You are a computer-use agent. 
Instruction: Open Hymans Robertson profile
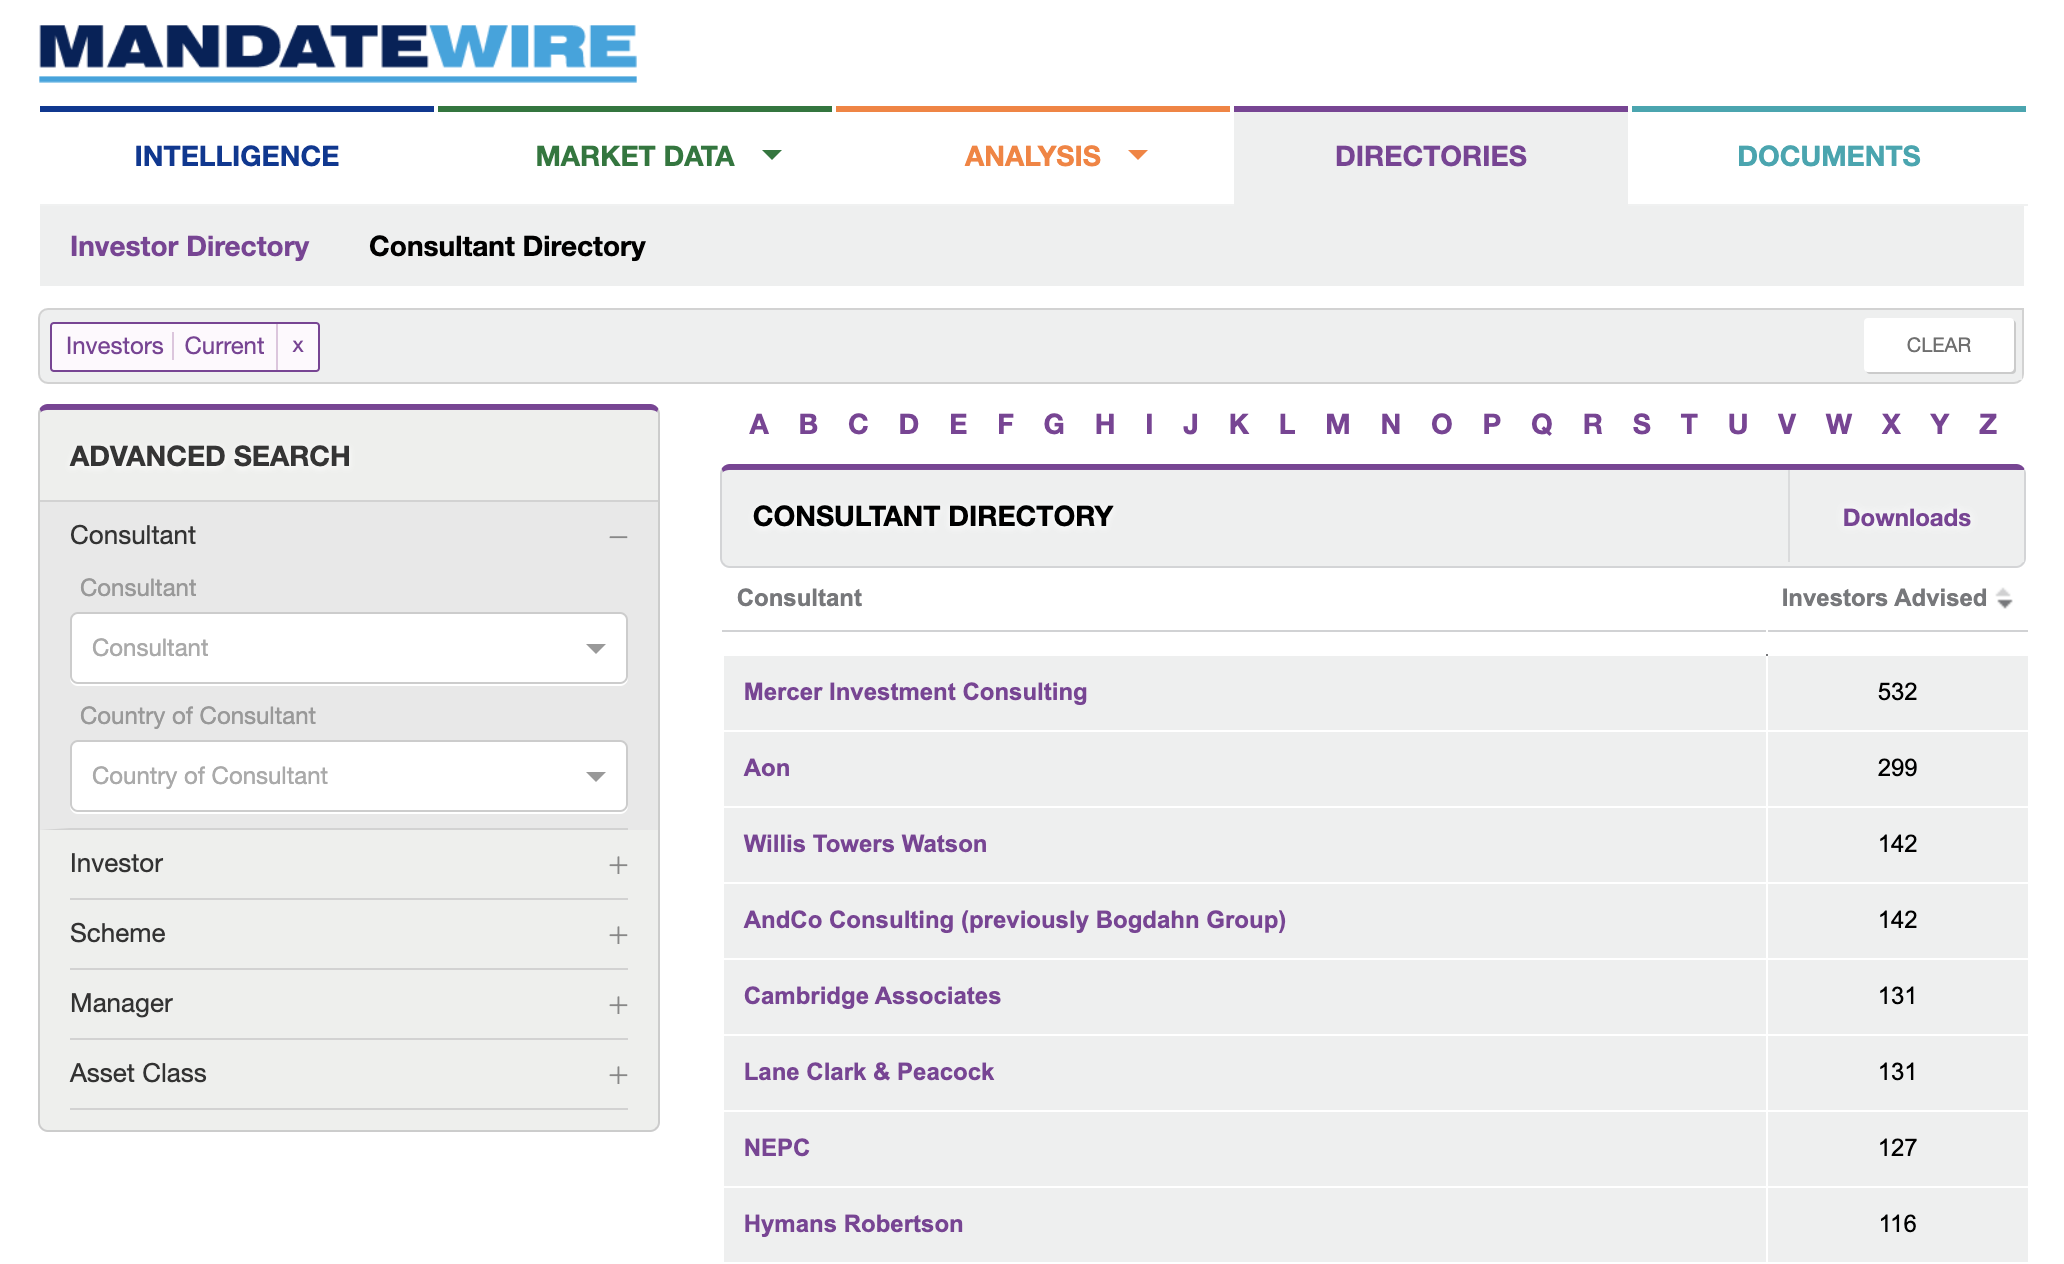(853, 1224)
